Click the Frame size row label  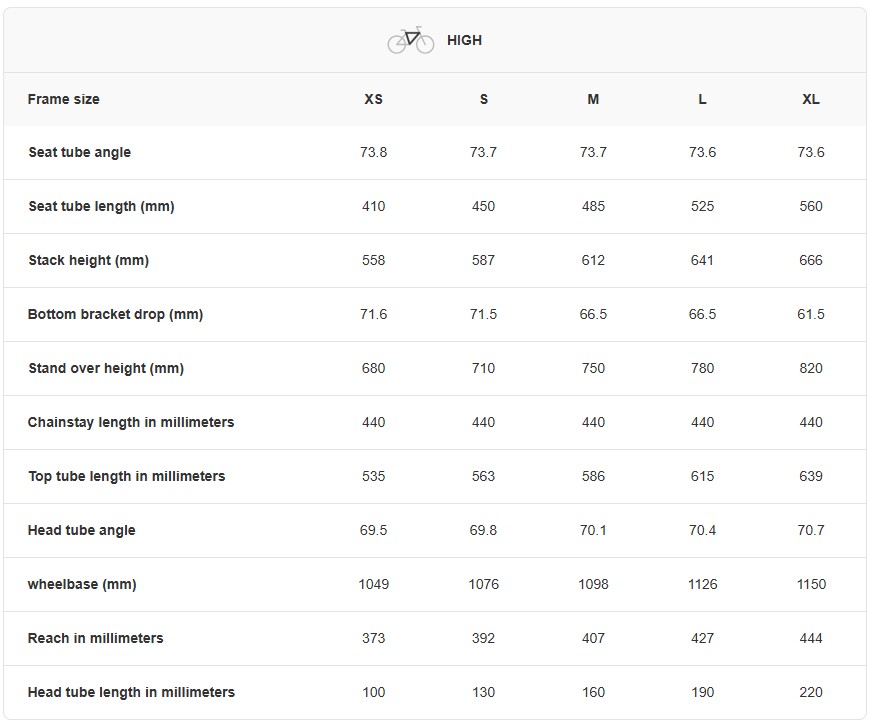(64, 99)
